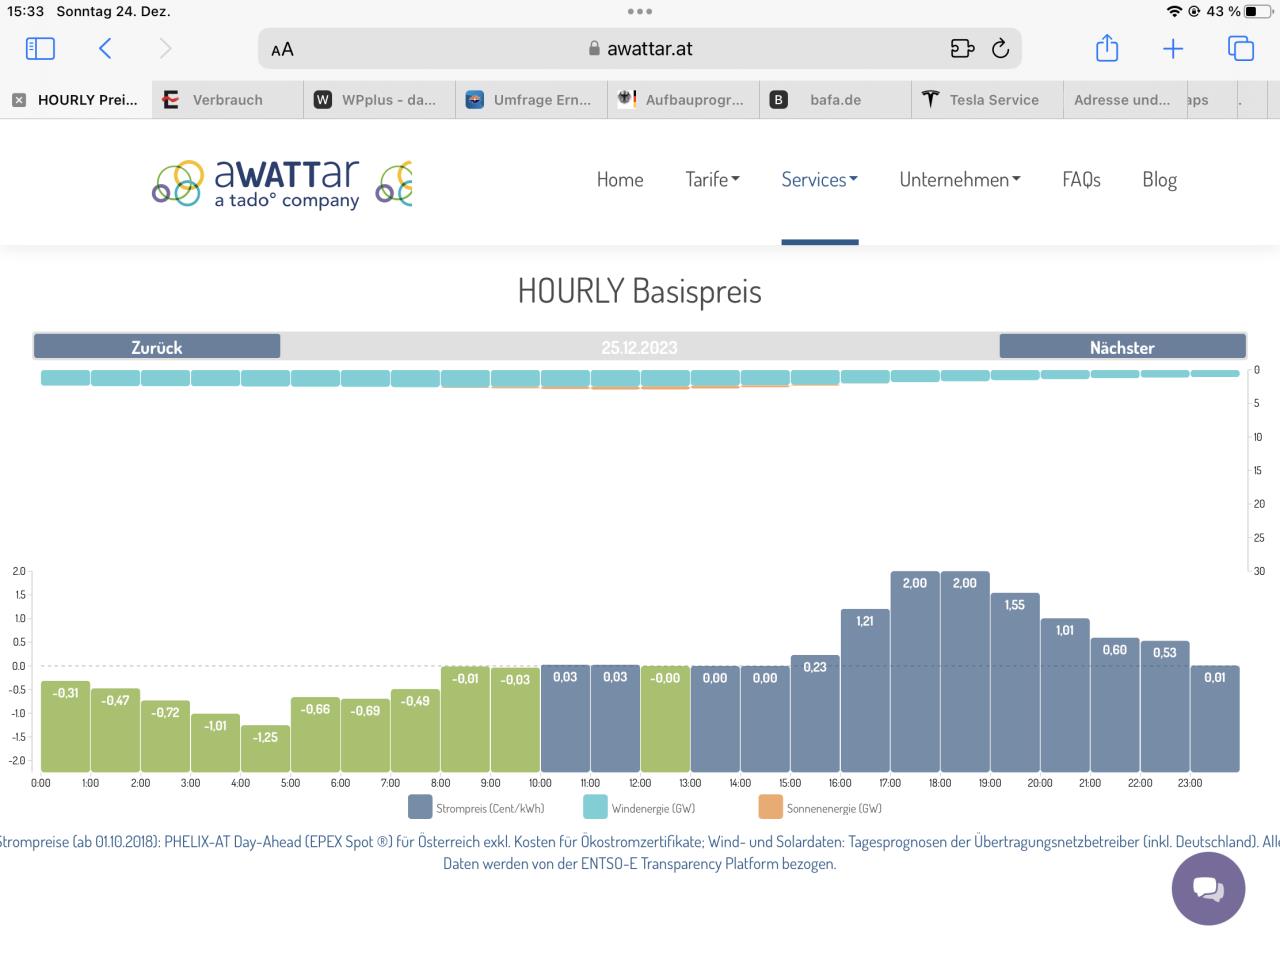Select the first wind energy bar at 0:00
Viewport: 1280px width, 960px height.
tap(65, 378)
